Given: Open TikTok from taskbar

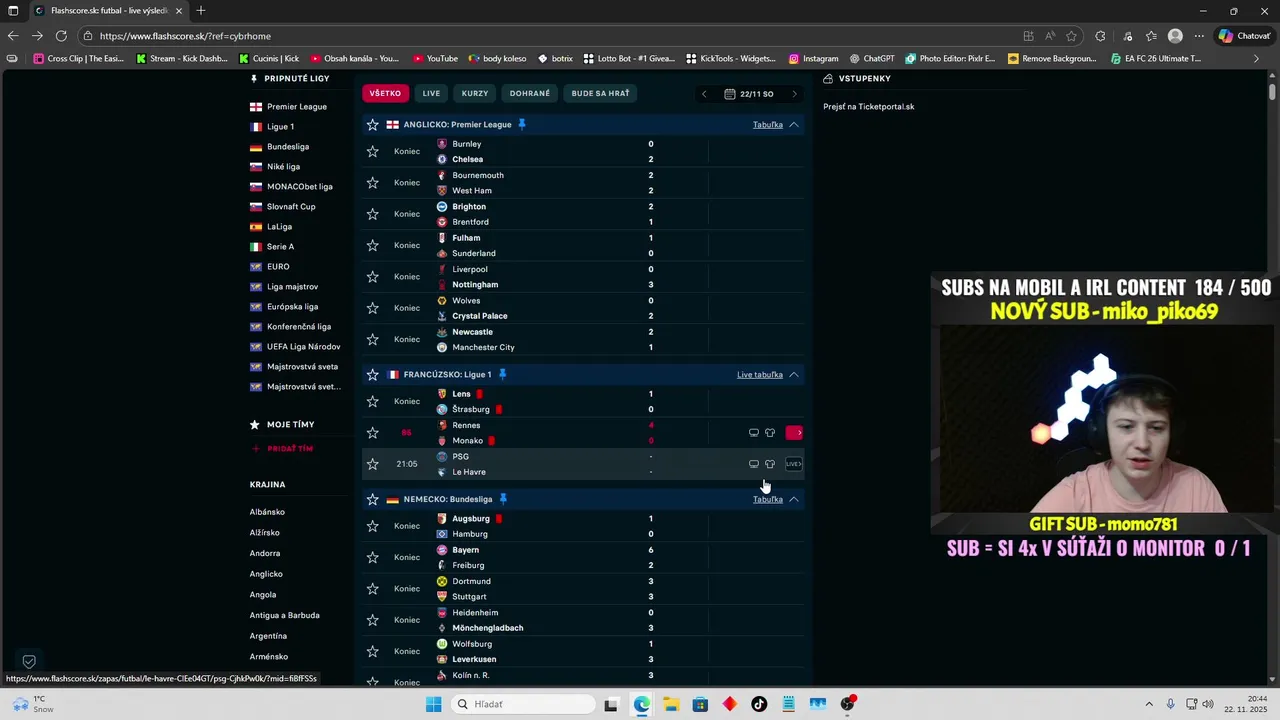Looking at the screenshot, I should point(759,704).
